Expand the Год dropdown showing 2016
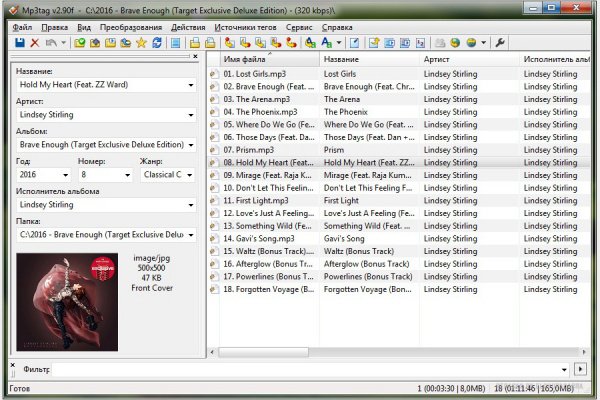The height and width of the screenshot is (400, 600). (x=65, y=175)
